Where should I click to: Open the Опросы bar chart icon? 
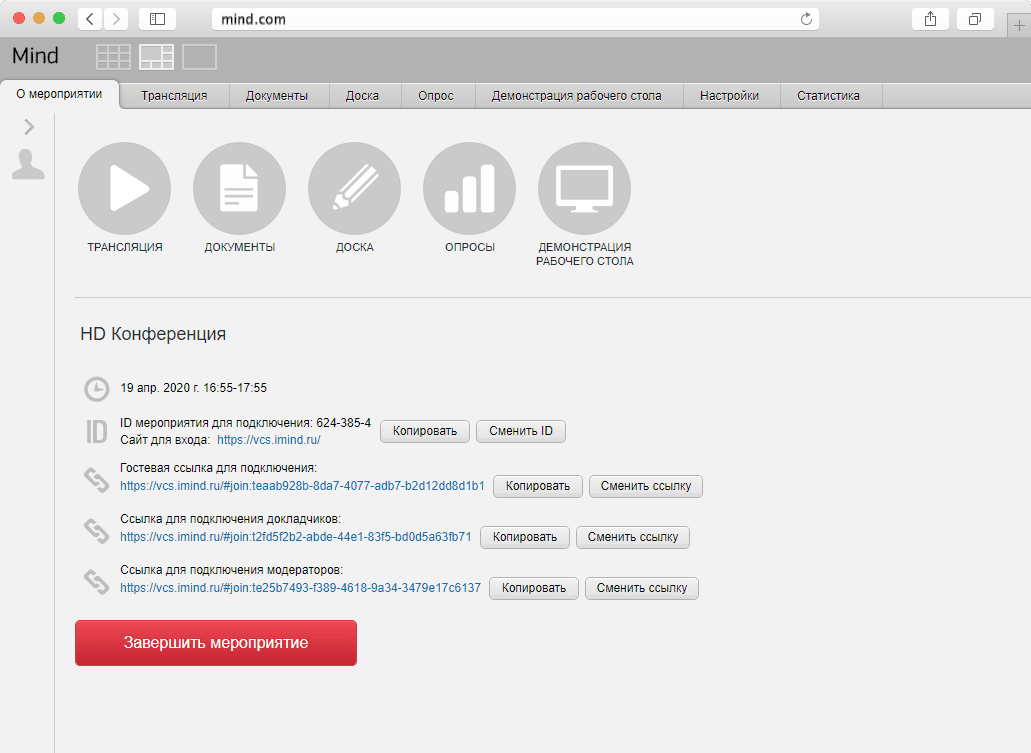469,188
